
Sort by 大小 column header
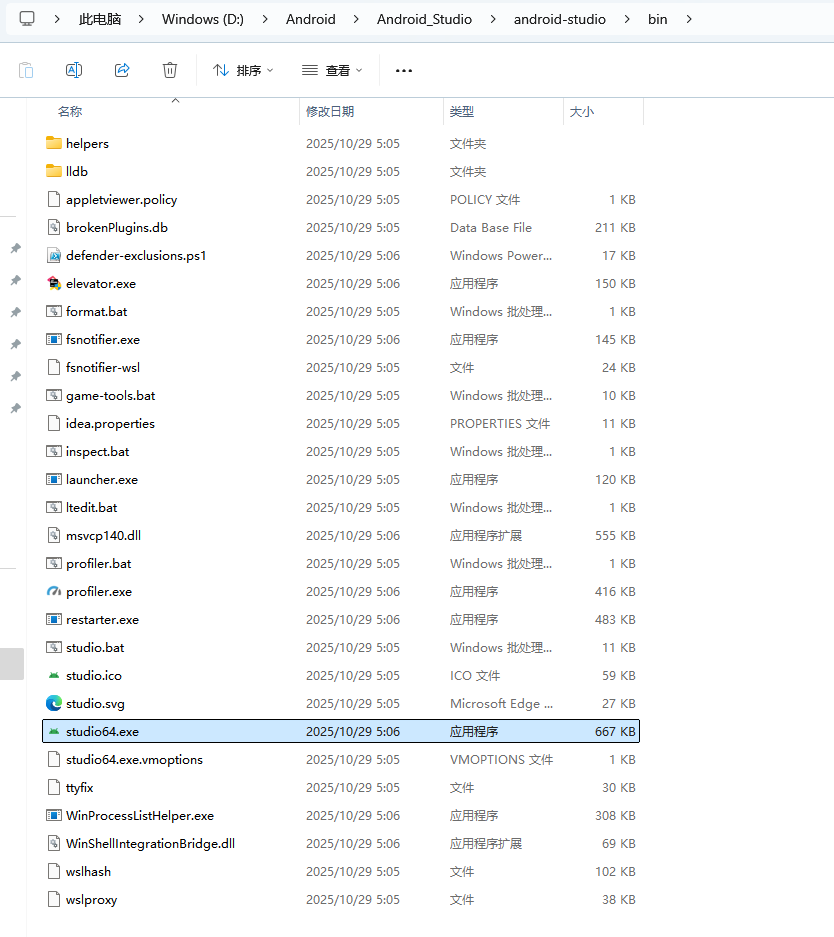coord(582,111)
